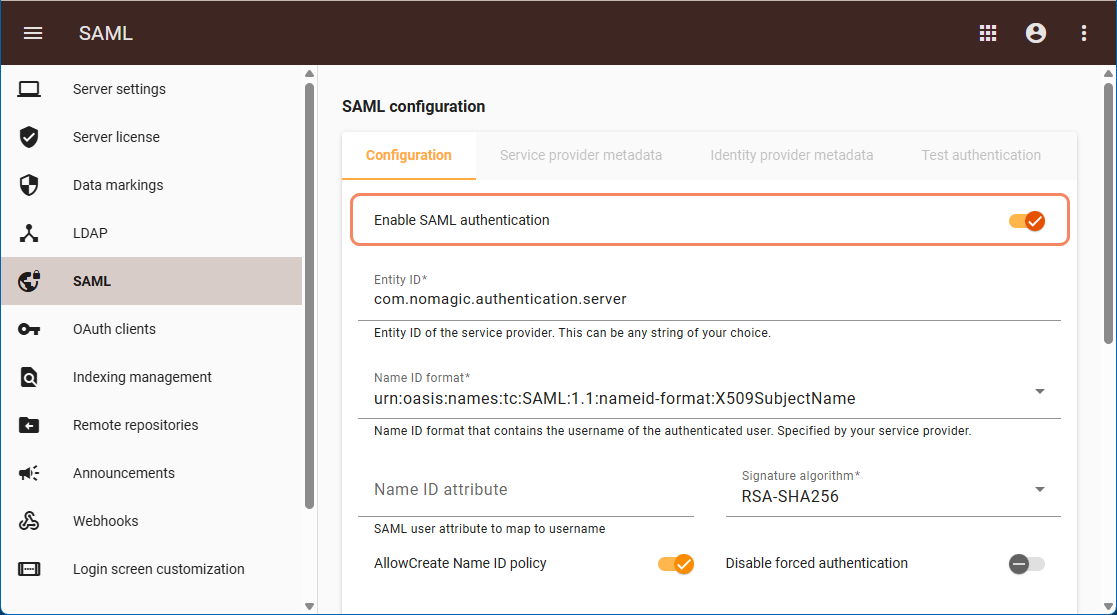Click the Name ID attribute input field
This screenshot has width=1117, height=615.
(526, 490)
